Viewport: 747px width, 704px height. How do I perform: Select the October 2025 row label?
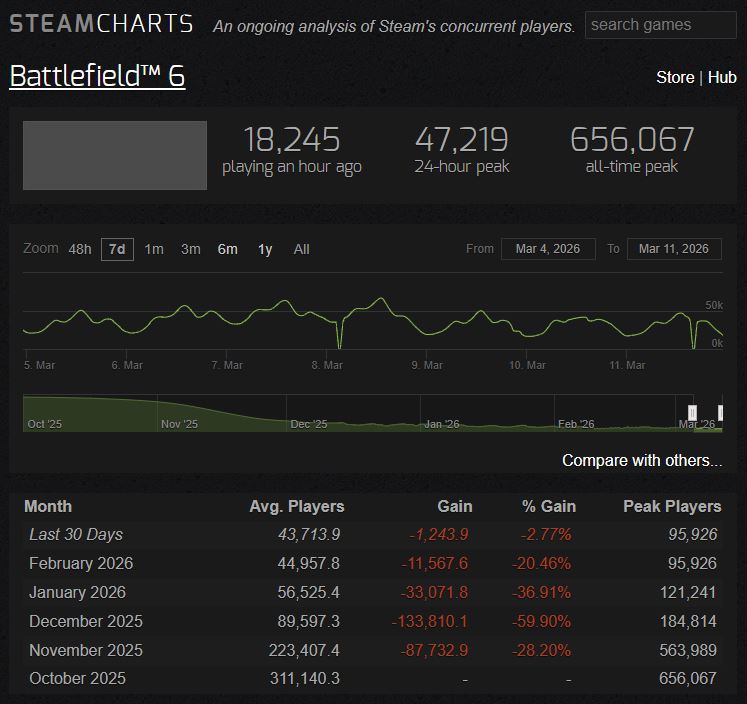(77, 678)
